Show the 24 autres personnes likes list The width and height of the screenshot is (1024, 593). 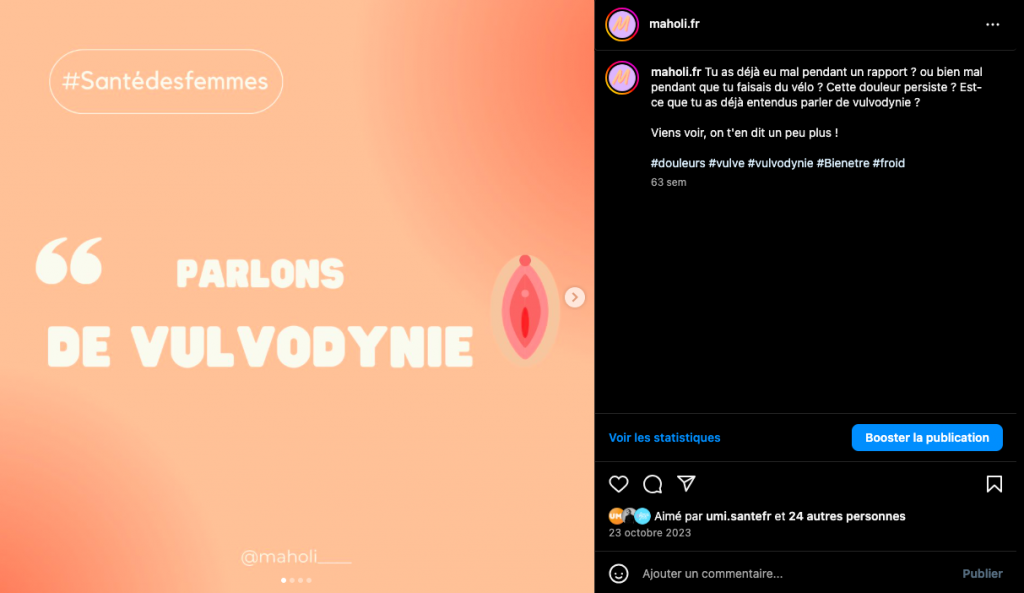(x=847, y=516)
